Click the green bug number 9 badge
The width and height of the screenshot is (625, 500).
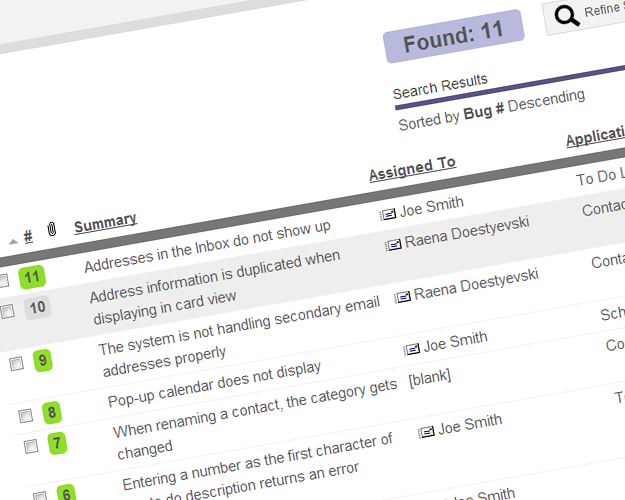[43, 360]
